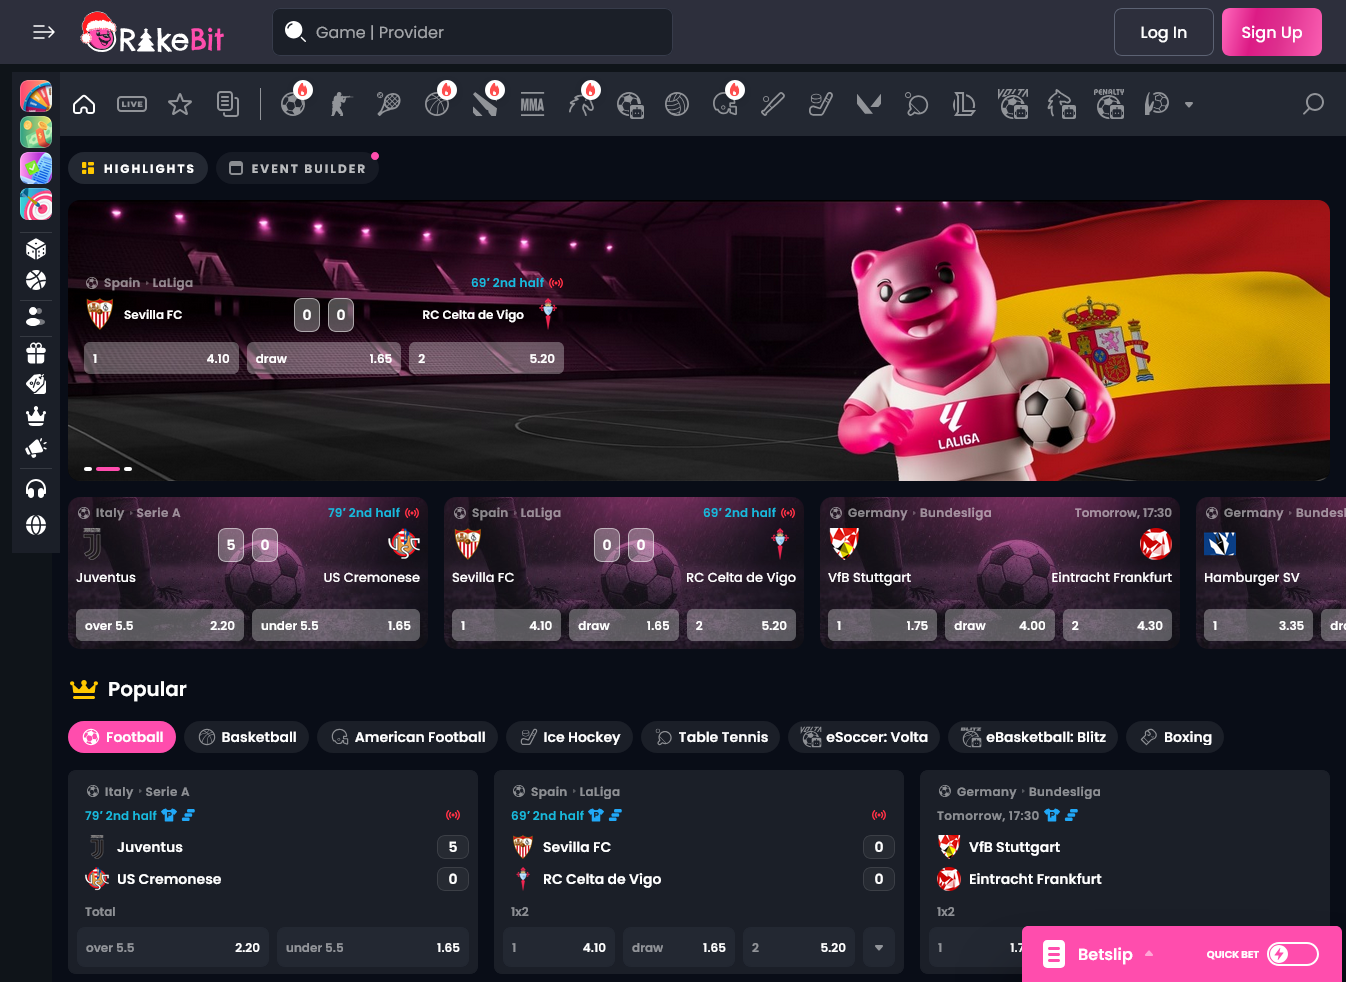Open the Home icon in sports bar

tap(84, 104)
